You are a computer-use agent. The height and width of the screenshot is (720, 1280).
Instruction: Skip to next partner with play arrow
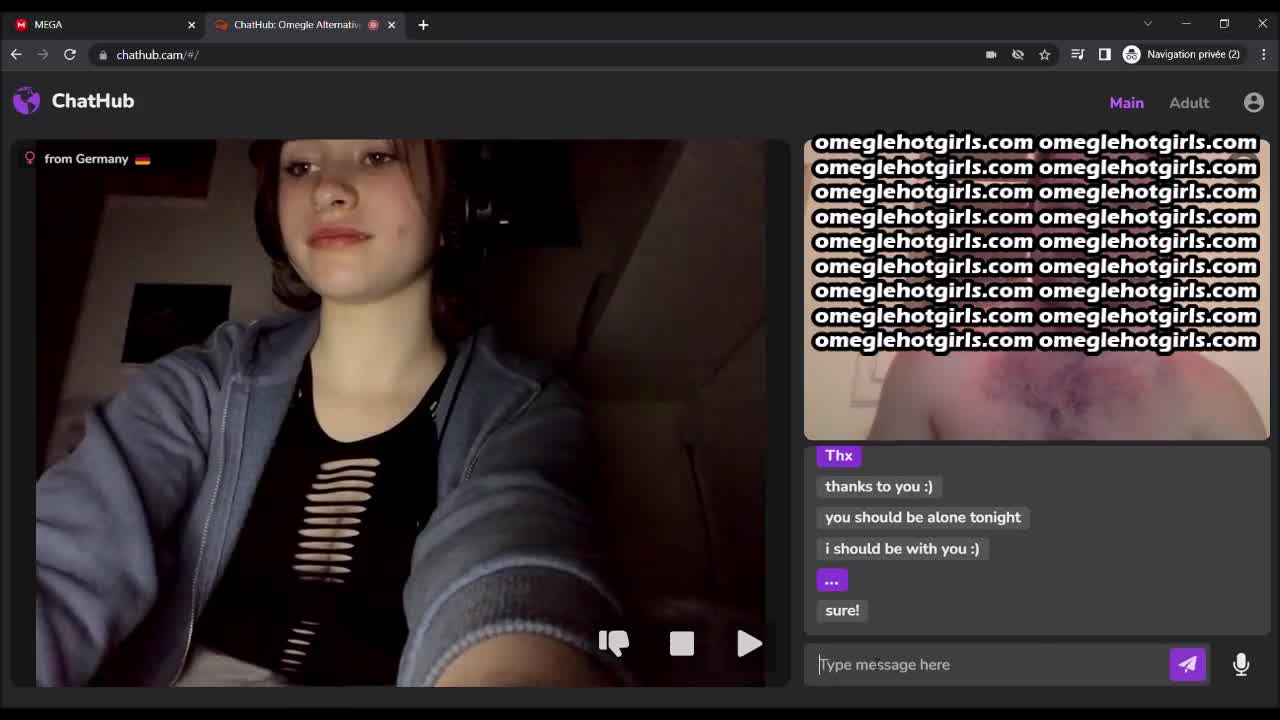749,643
